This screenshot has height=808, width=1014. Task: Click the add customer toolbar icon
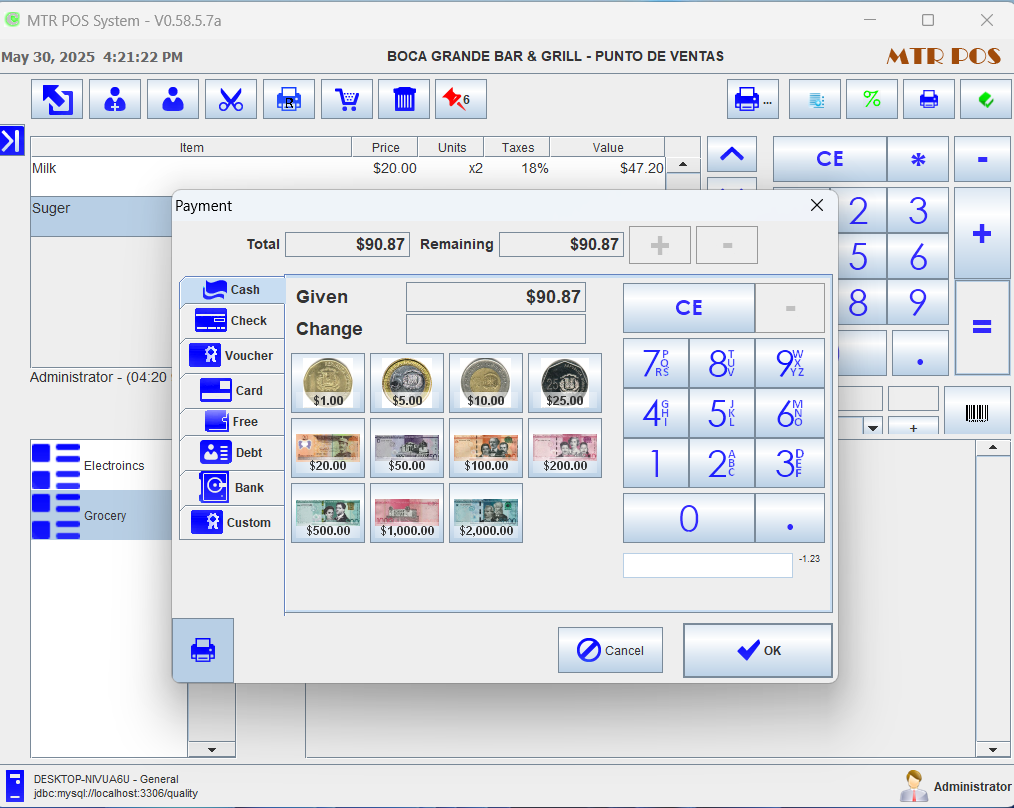[115, 99]
